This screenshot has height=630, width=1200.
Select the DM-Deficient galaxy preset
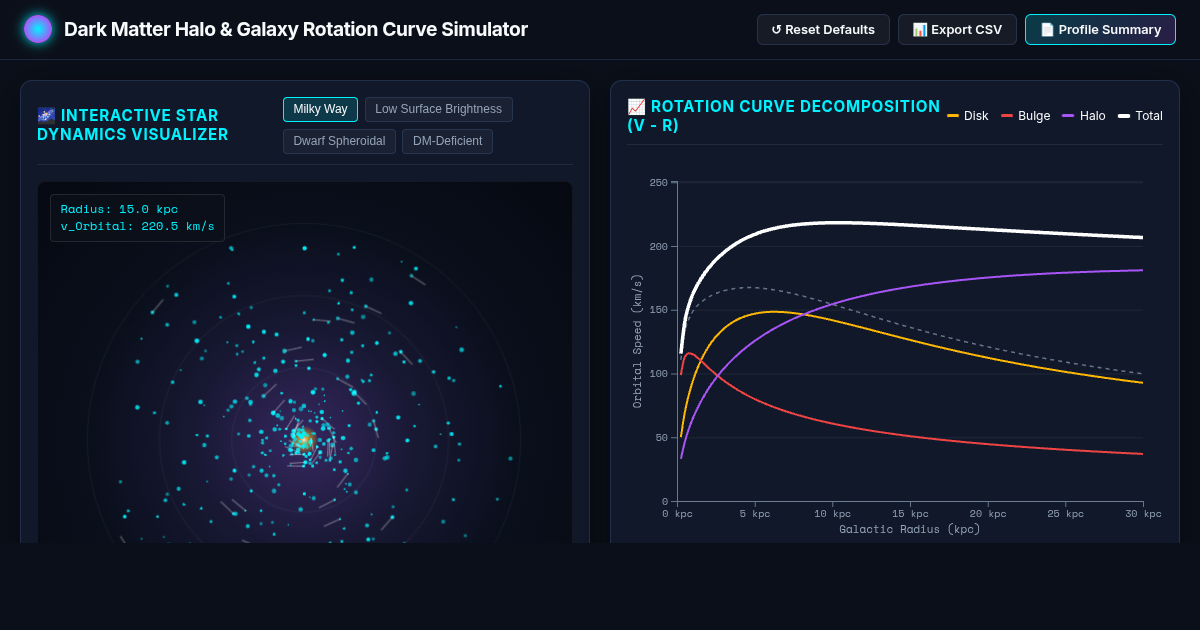point(447,141)
